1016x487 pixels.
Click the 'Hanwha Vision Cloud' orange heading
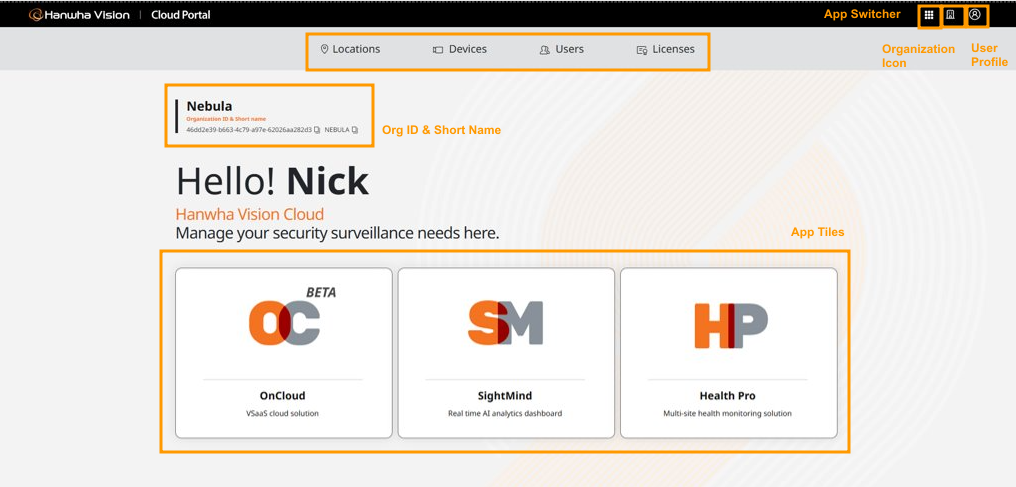click(250, 214)
